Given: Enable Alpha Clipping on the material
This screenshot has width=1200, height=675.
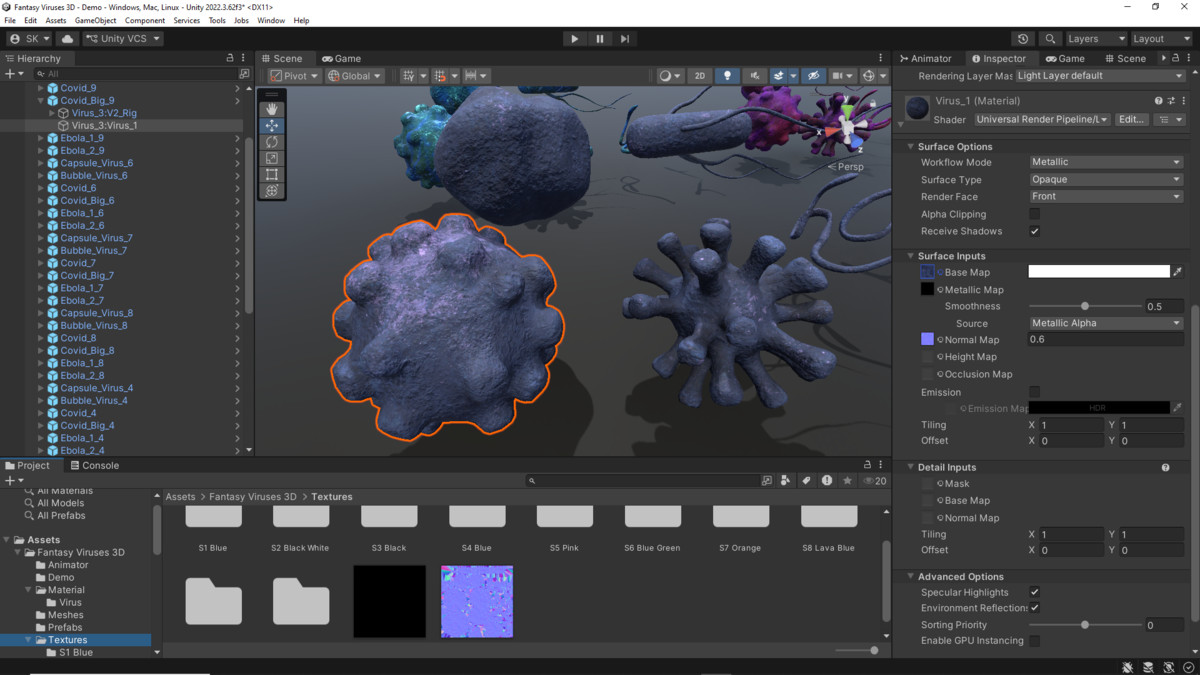Looking at the screenshot, I should point(1037,213).
